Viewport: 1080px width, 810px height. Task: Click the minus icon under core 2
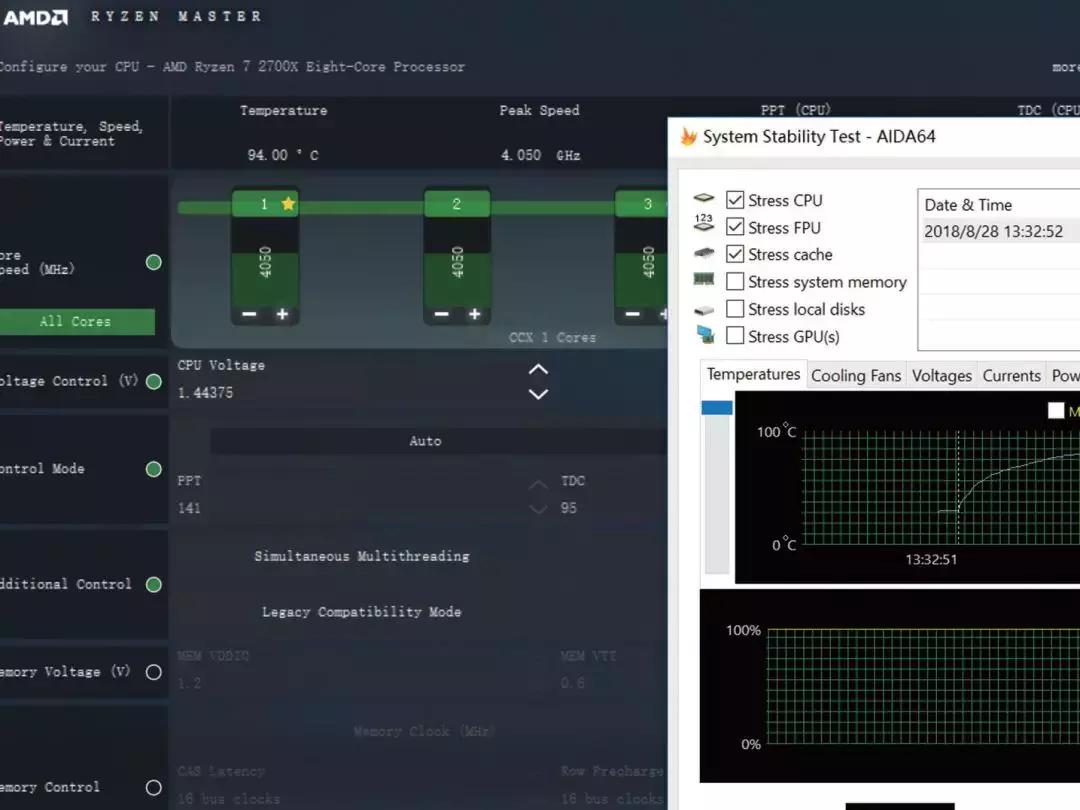tap(441, 314)
